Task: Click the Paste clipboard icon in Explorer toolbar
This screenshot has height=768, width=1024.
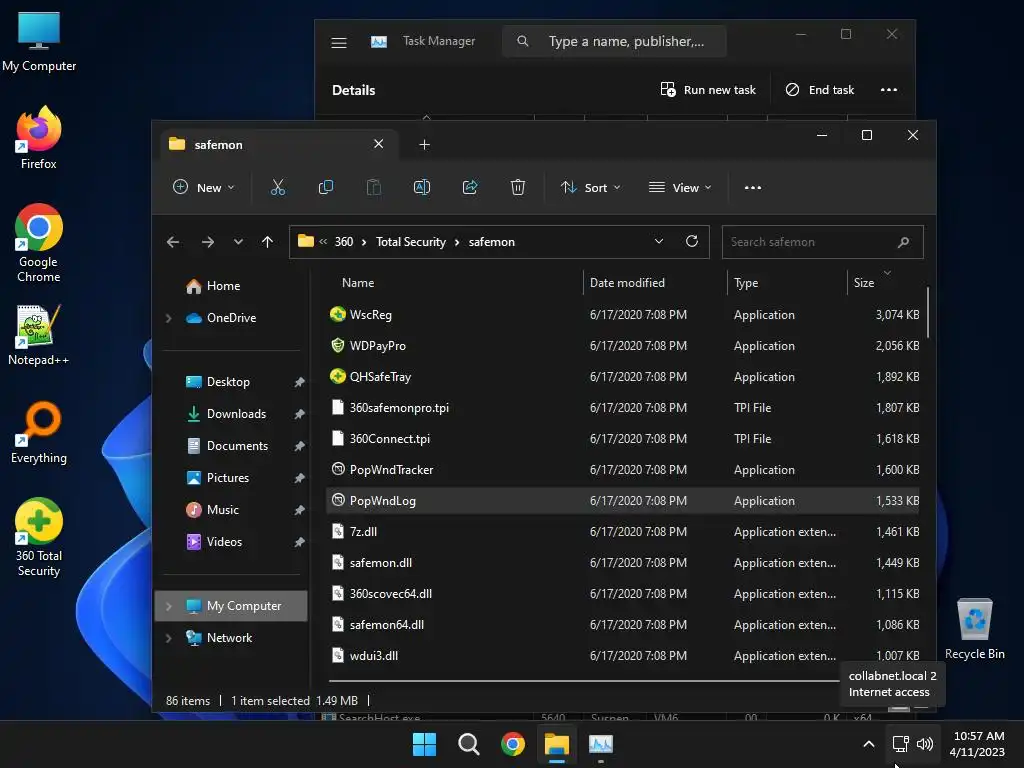Action: (x=374, y=187)
